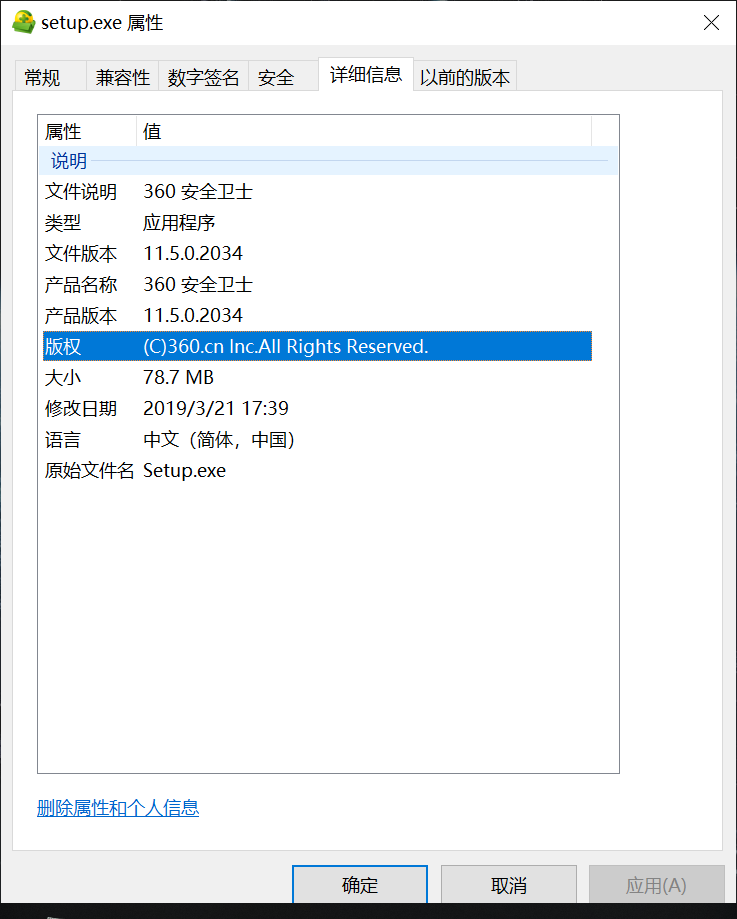737x919 pixels.
Task: Click the setup.exe icon in the title bar
Action: tap(23, 22)
